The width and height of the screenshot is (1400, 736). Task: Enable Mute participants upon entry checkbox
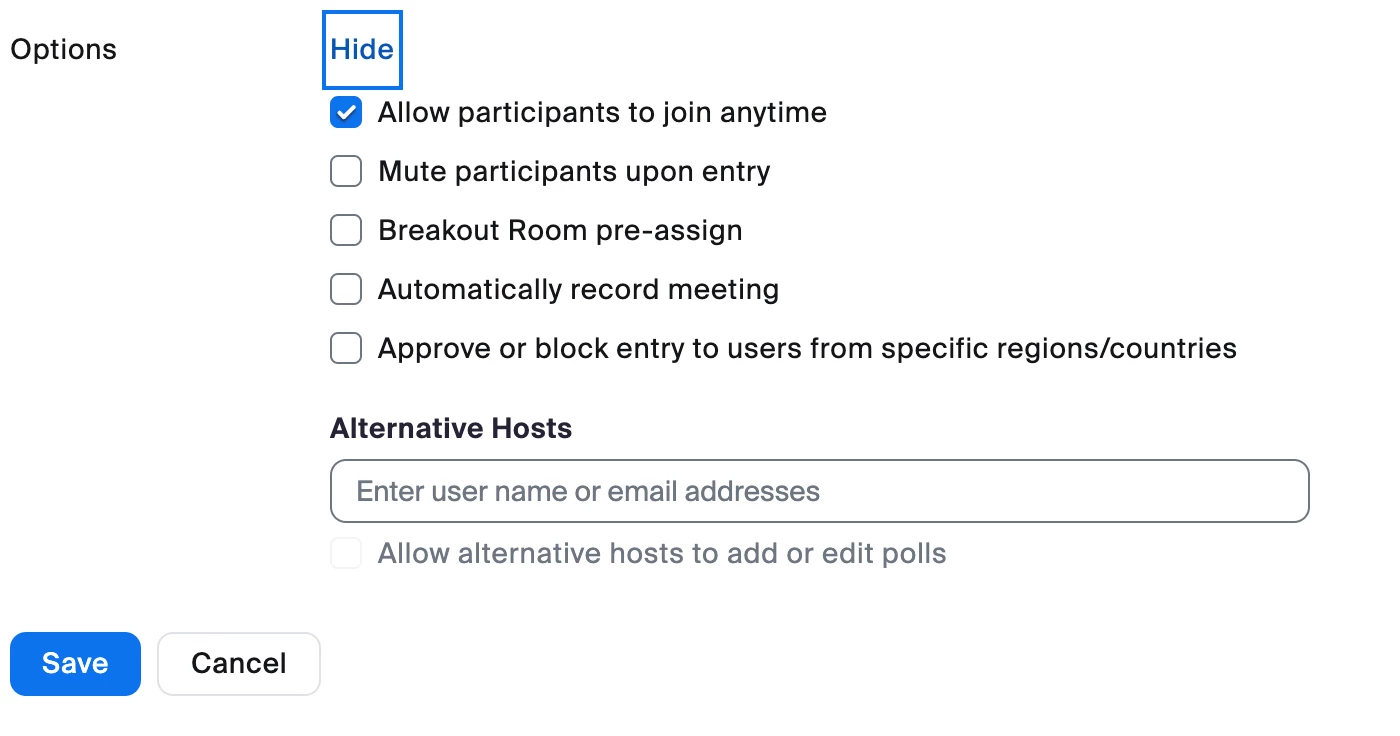(346, 172)
